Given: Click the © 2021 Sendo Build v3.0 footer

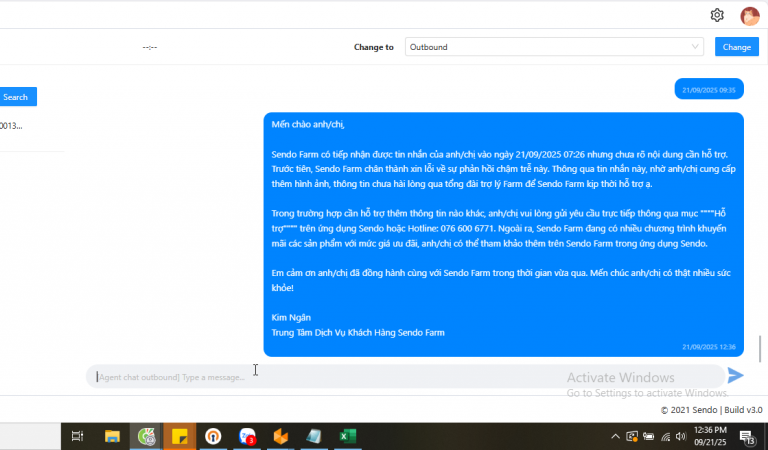Looking at the screenshot, I should coord(711,410).
